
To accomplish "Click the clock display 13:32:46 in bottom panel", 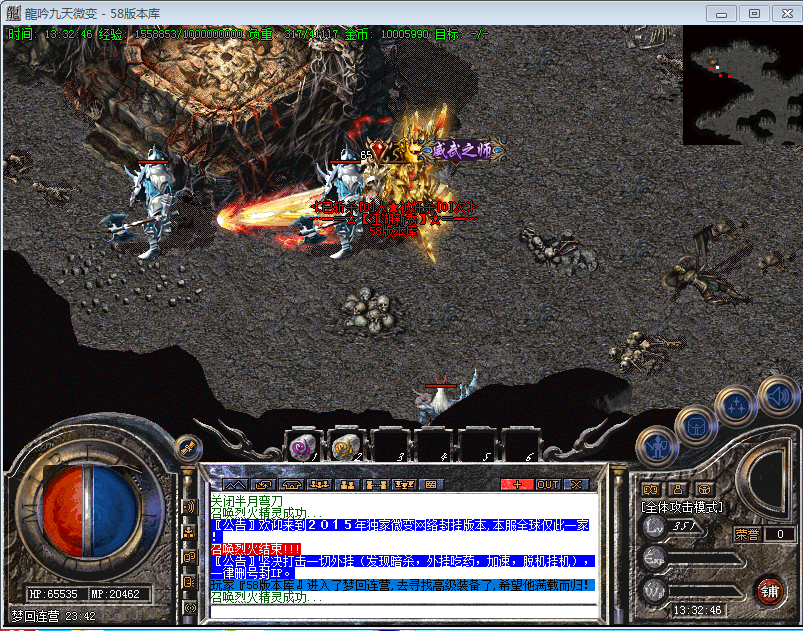I will [697, 611].
